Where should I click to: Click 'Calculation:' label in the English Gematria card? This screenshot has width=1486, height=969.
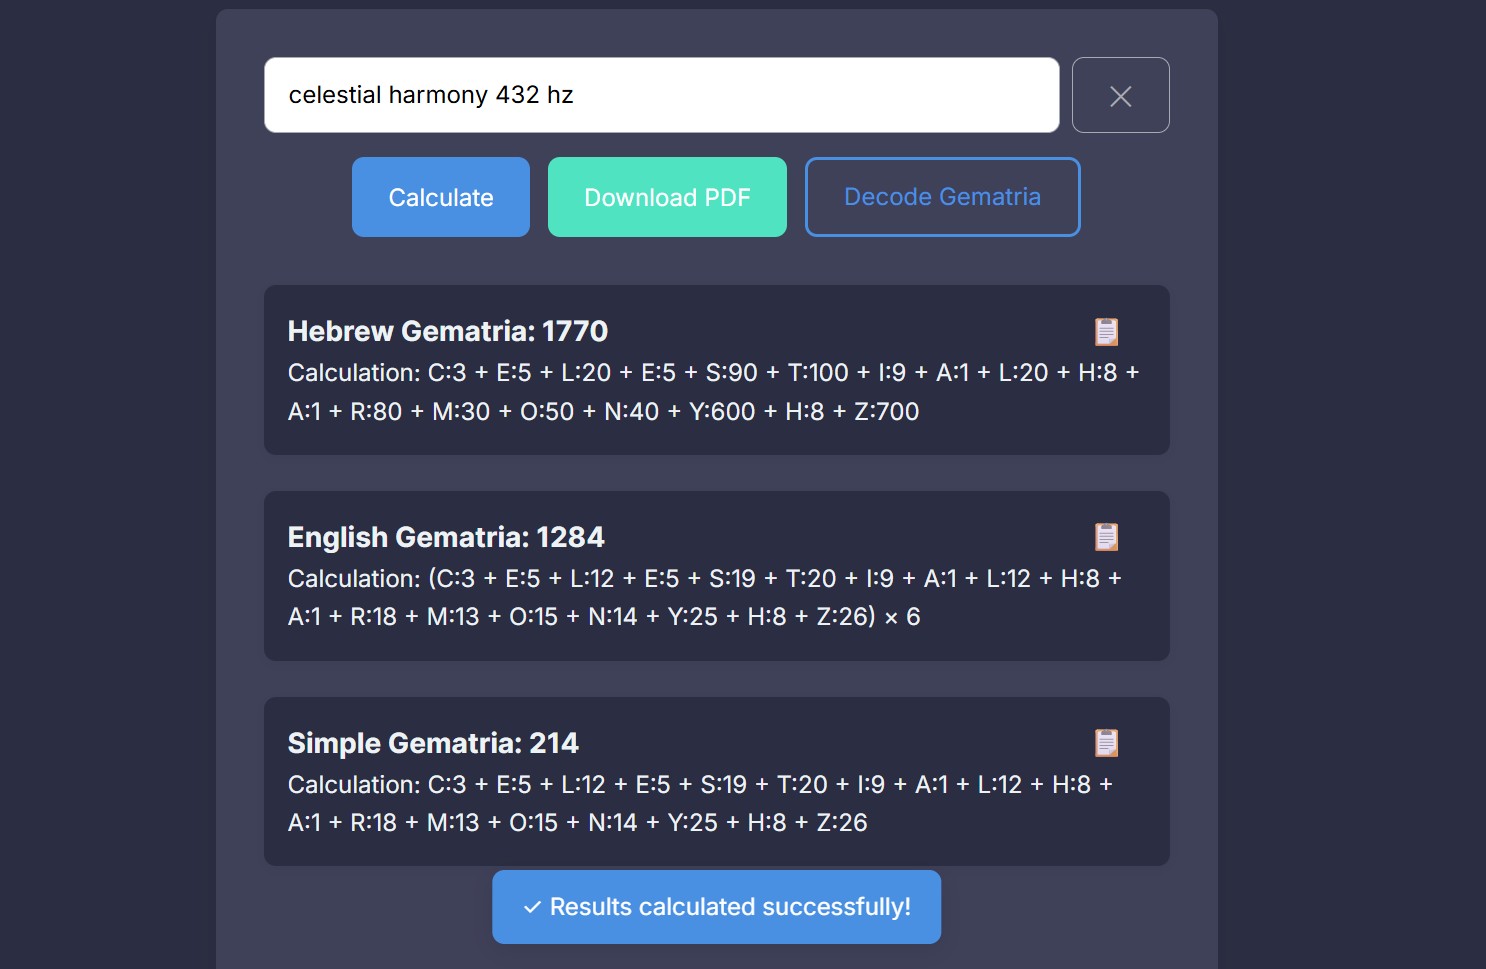point(354,578)
